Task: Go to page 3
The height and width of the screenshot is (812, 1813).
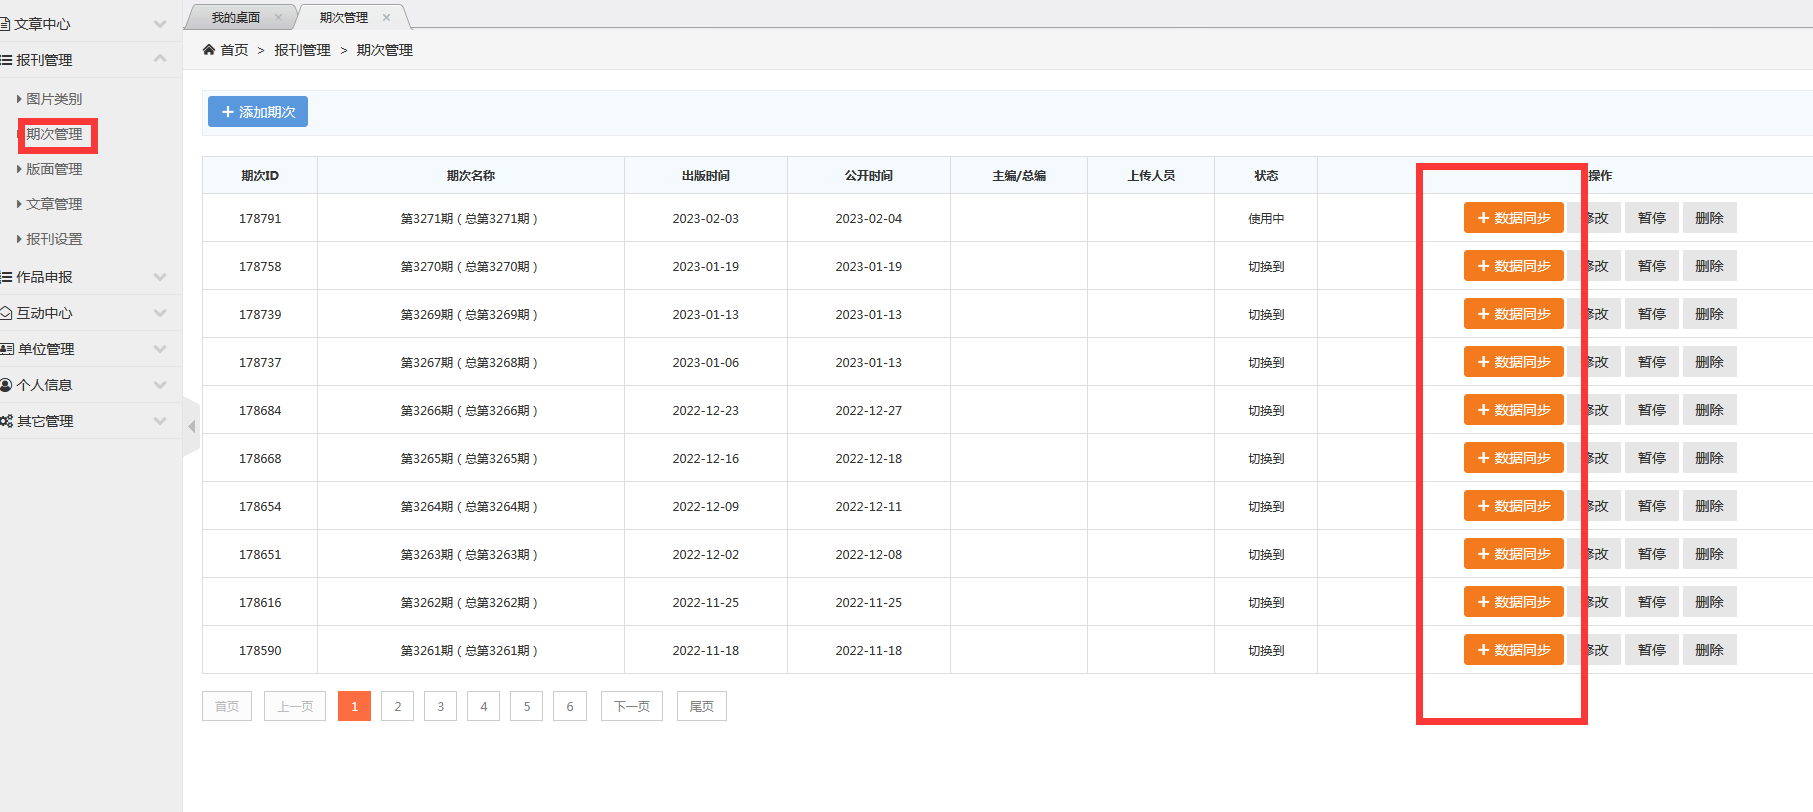Action: tap(440, 706)
